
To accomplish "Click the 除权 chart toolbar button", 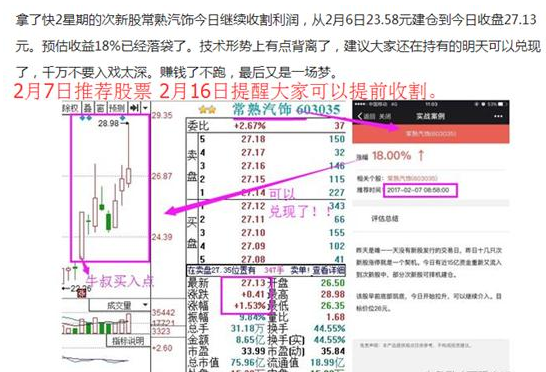I will pos(70,108).
